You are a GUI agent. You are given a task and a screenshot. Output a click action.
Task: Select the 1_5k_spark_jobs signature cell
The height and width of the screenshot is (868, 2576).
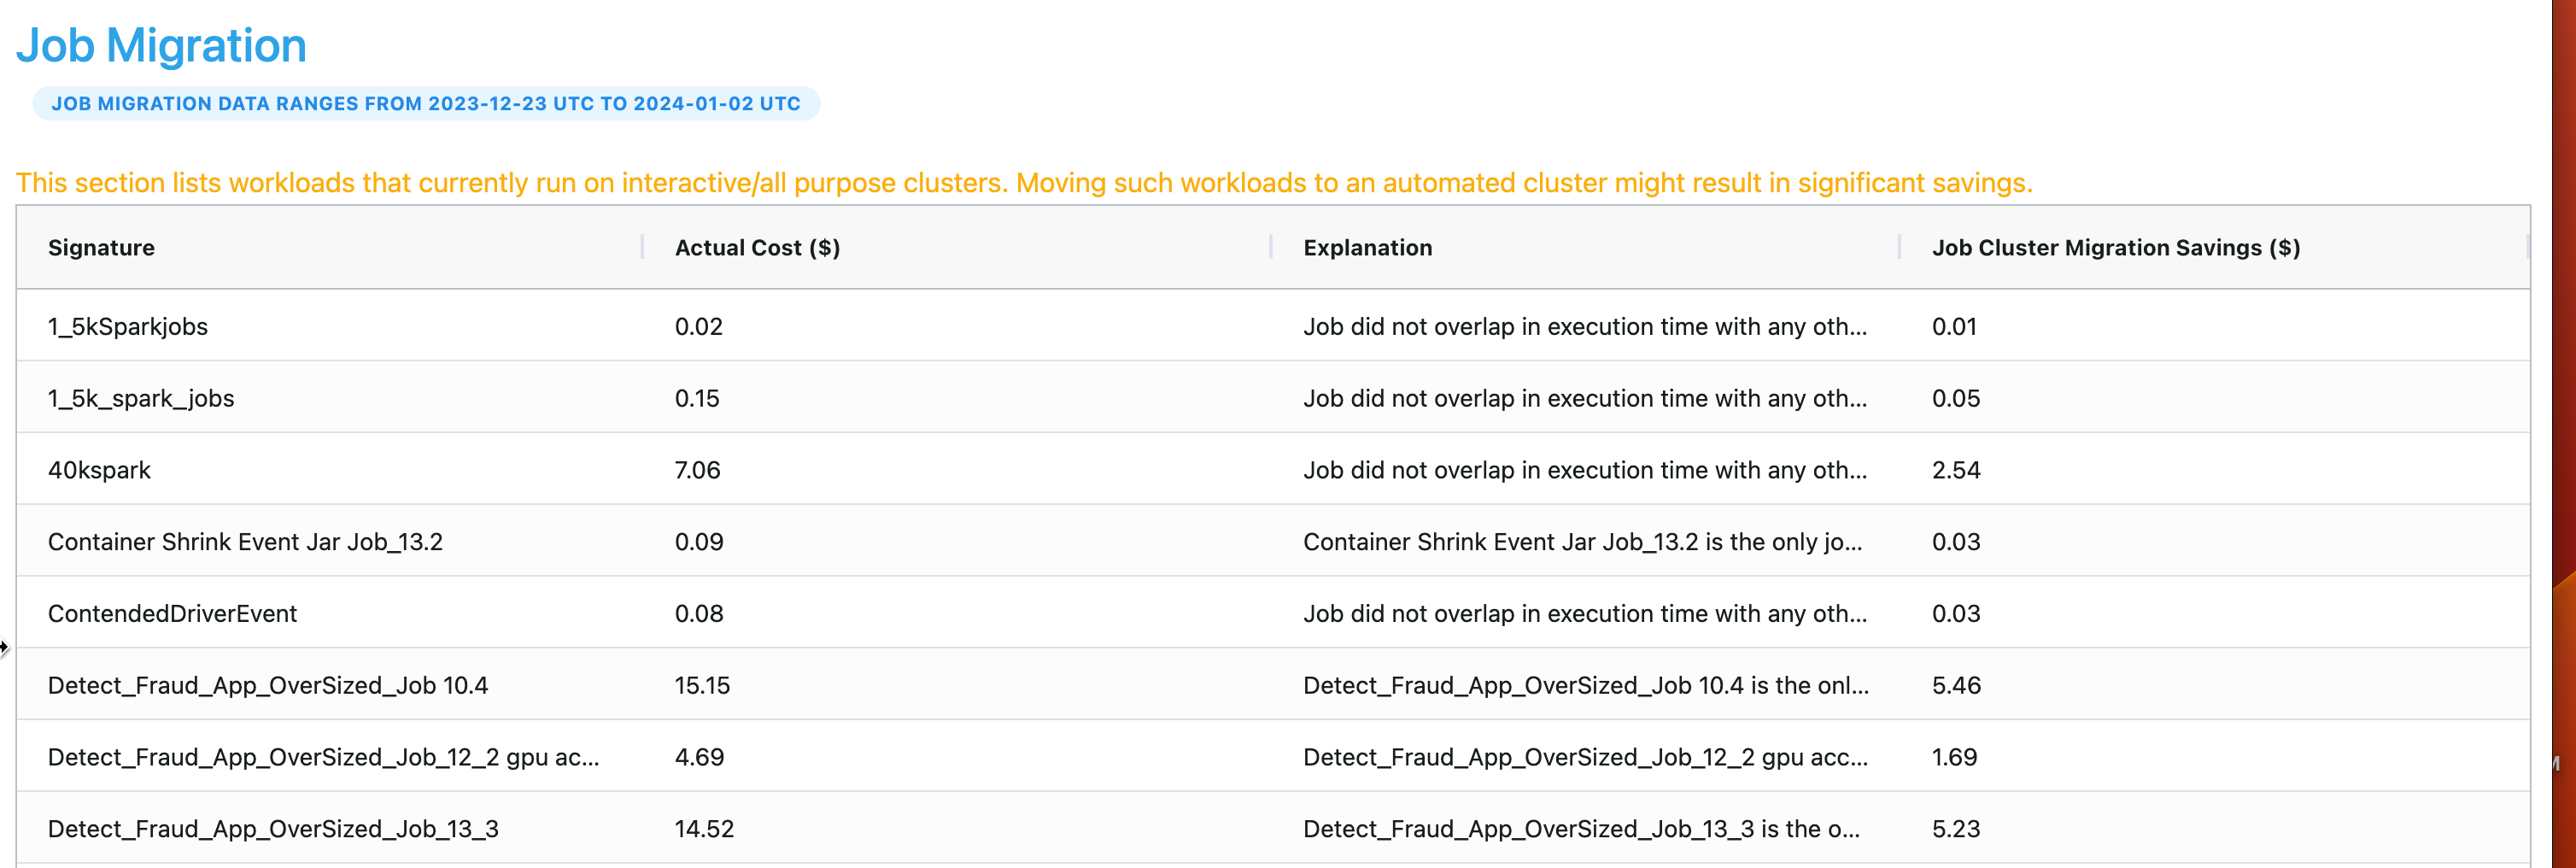point(141,399)
